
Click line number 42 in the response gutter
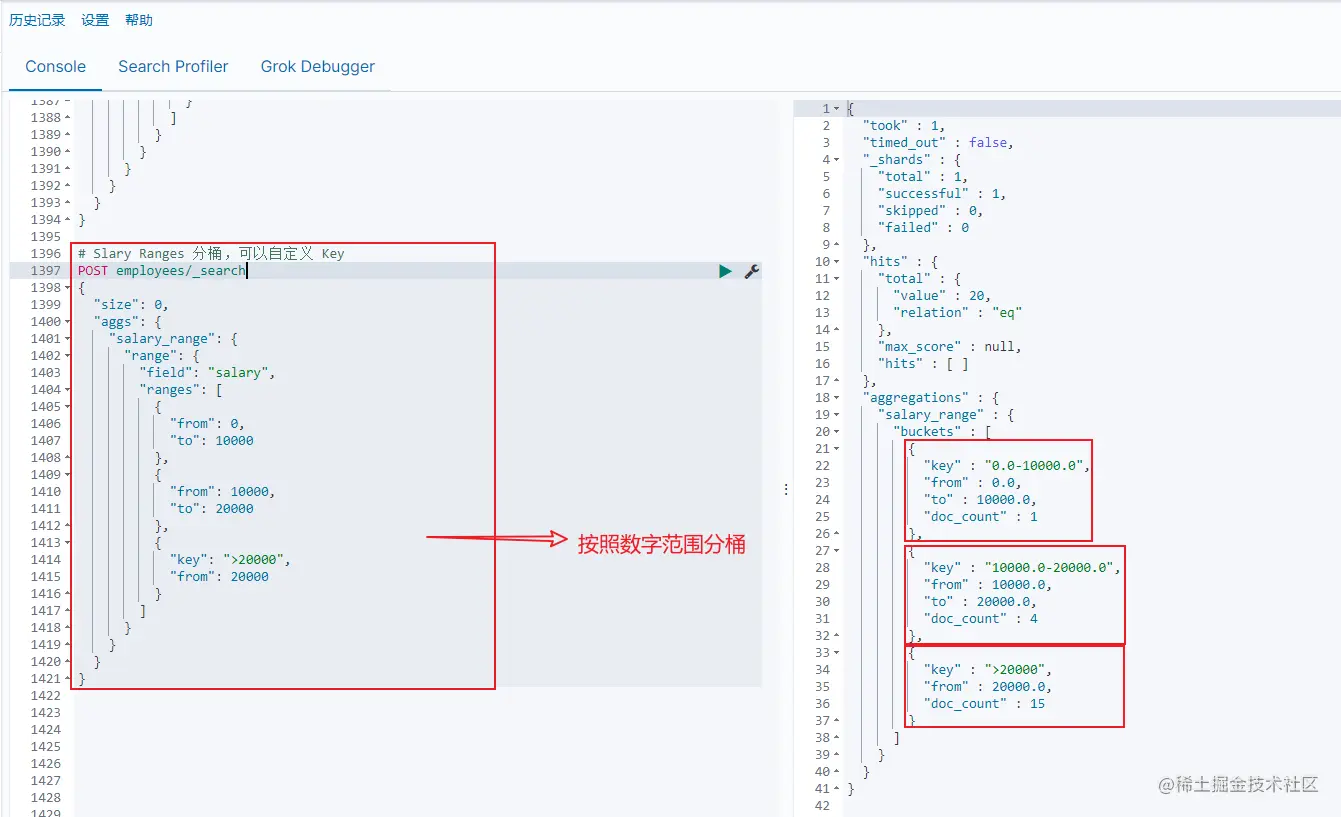(823, 805)
